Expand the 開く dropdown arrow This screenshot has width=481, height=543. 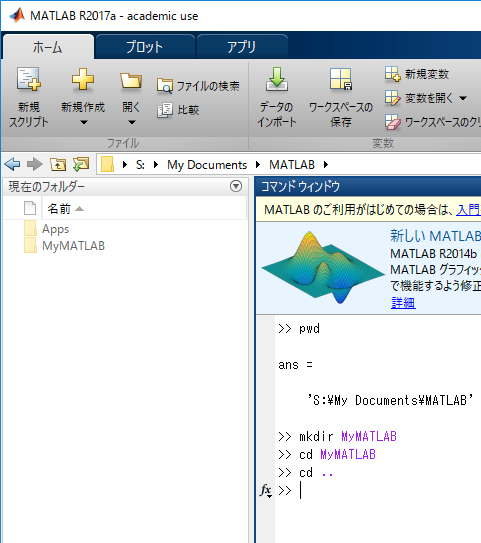[x=132, y=122]
